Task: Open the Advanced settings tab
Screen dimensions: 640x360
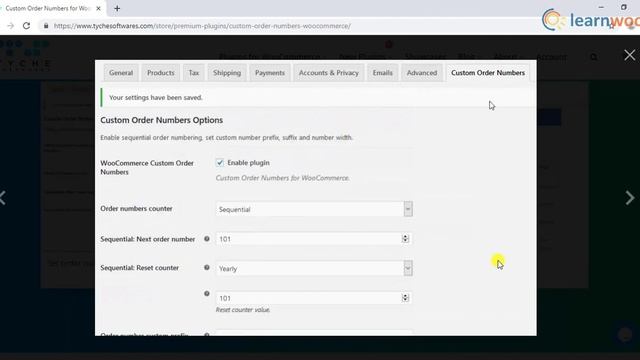Action: point(422,73)
